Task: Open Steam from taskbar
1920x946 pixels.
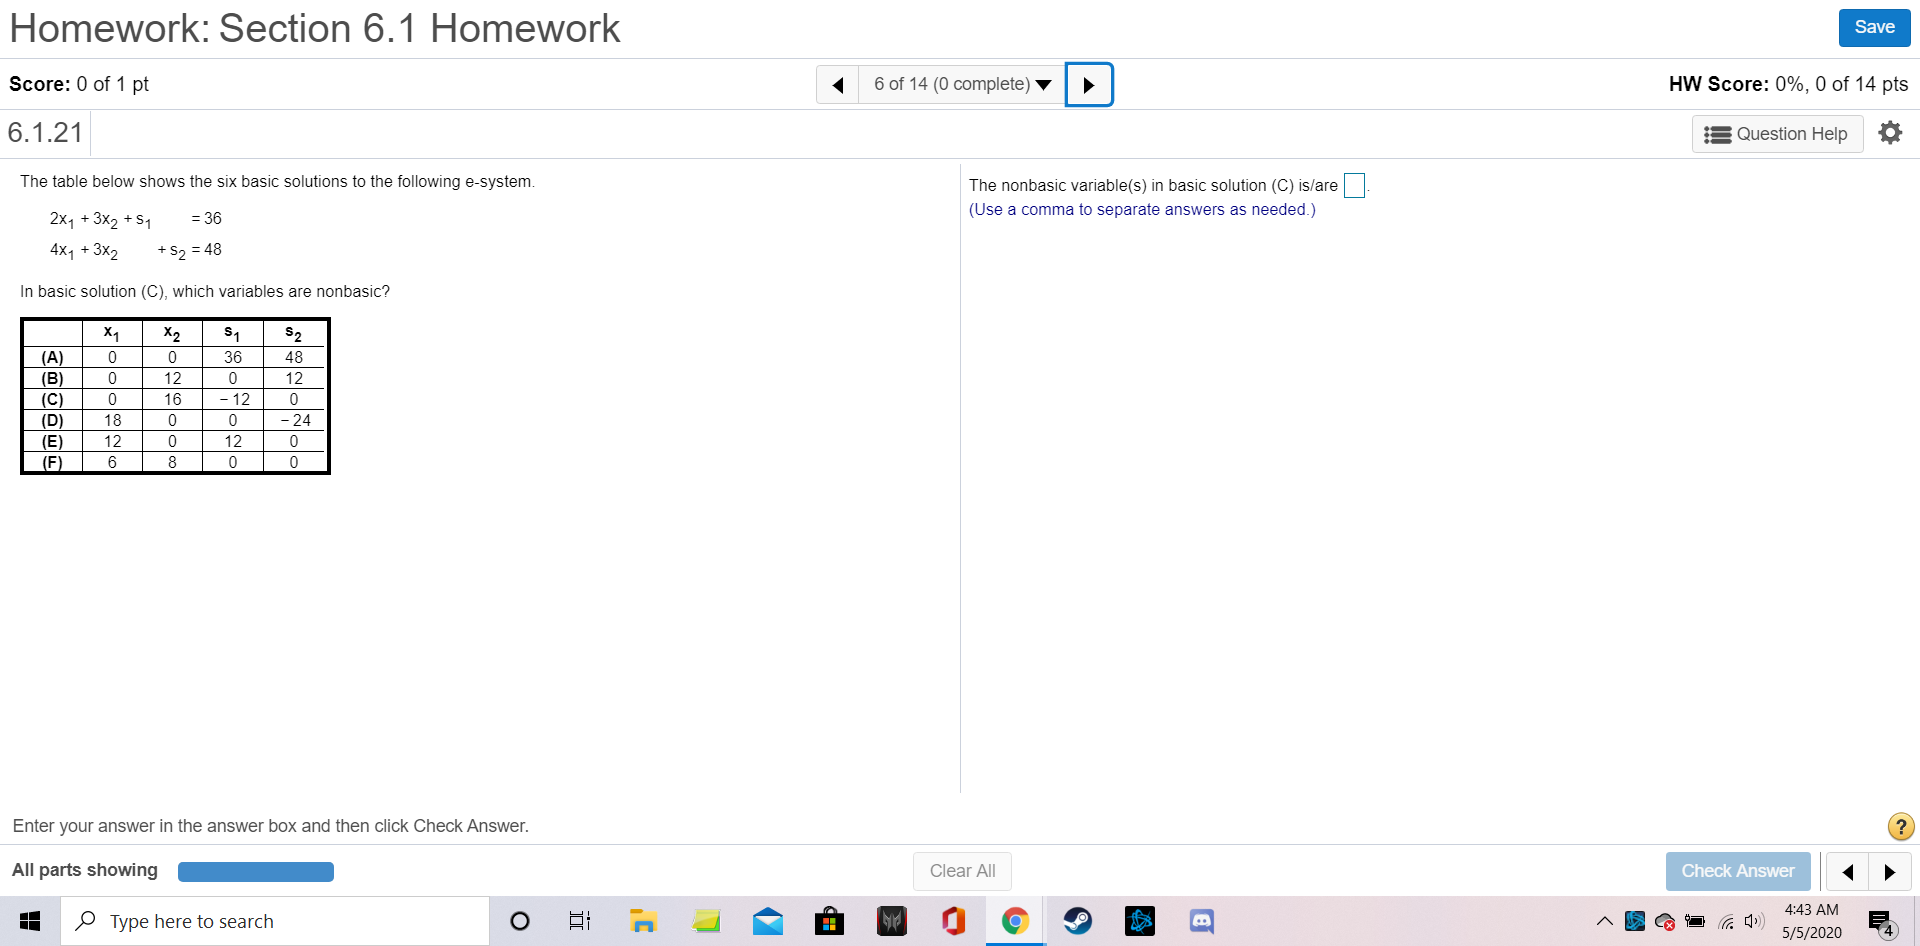Action: click(x=1077, y=921)
